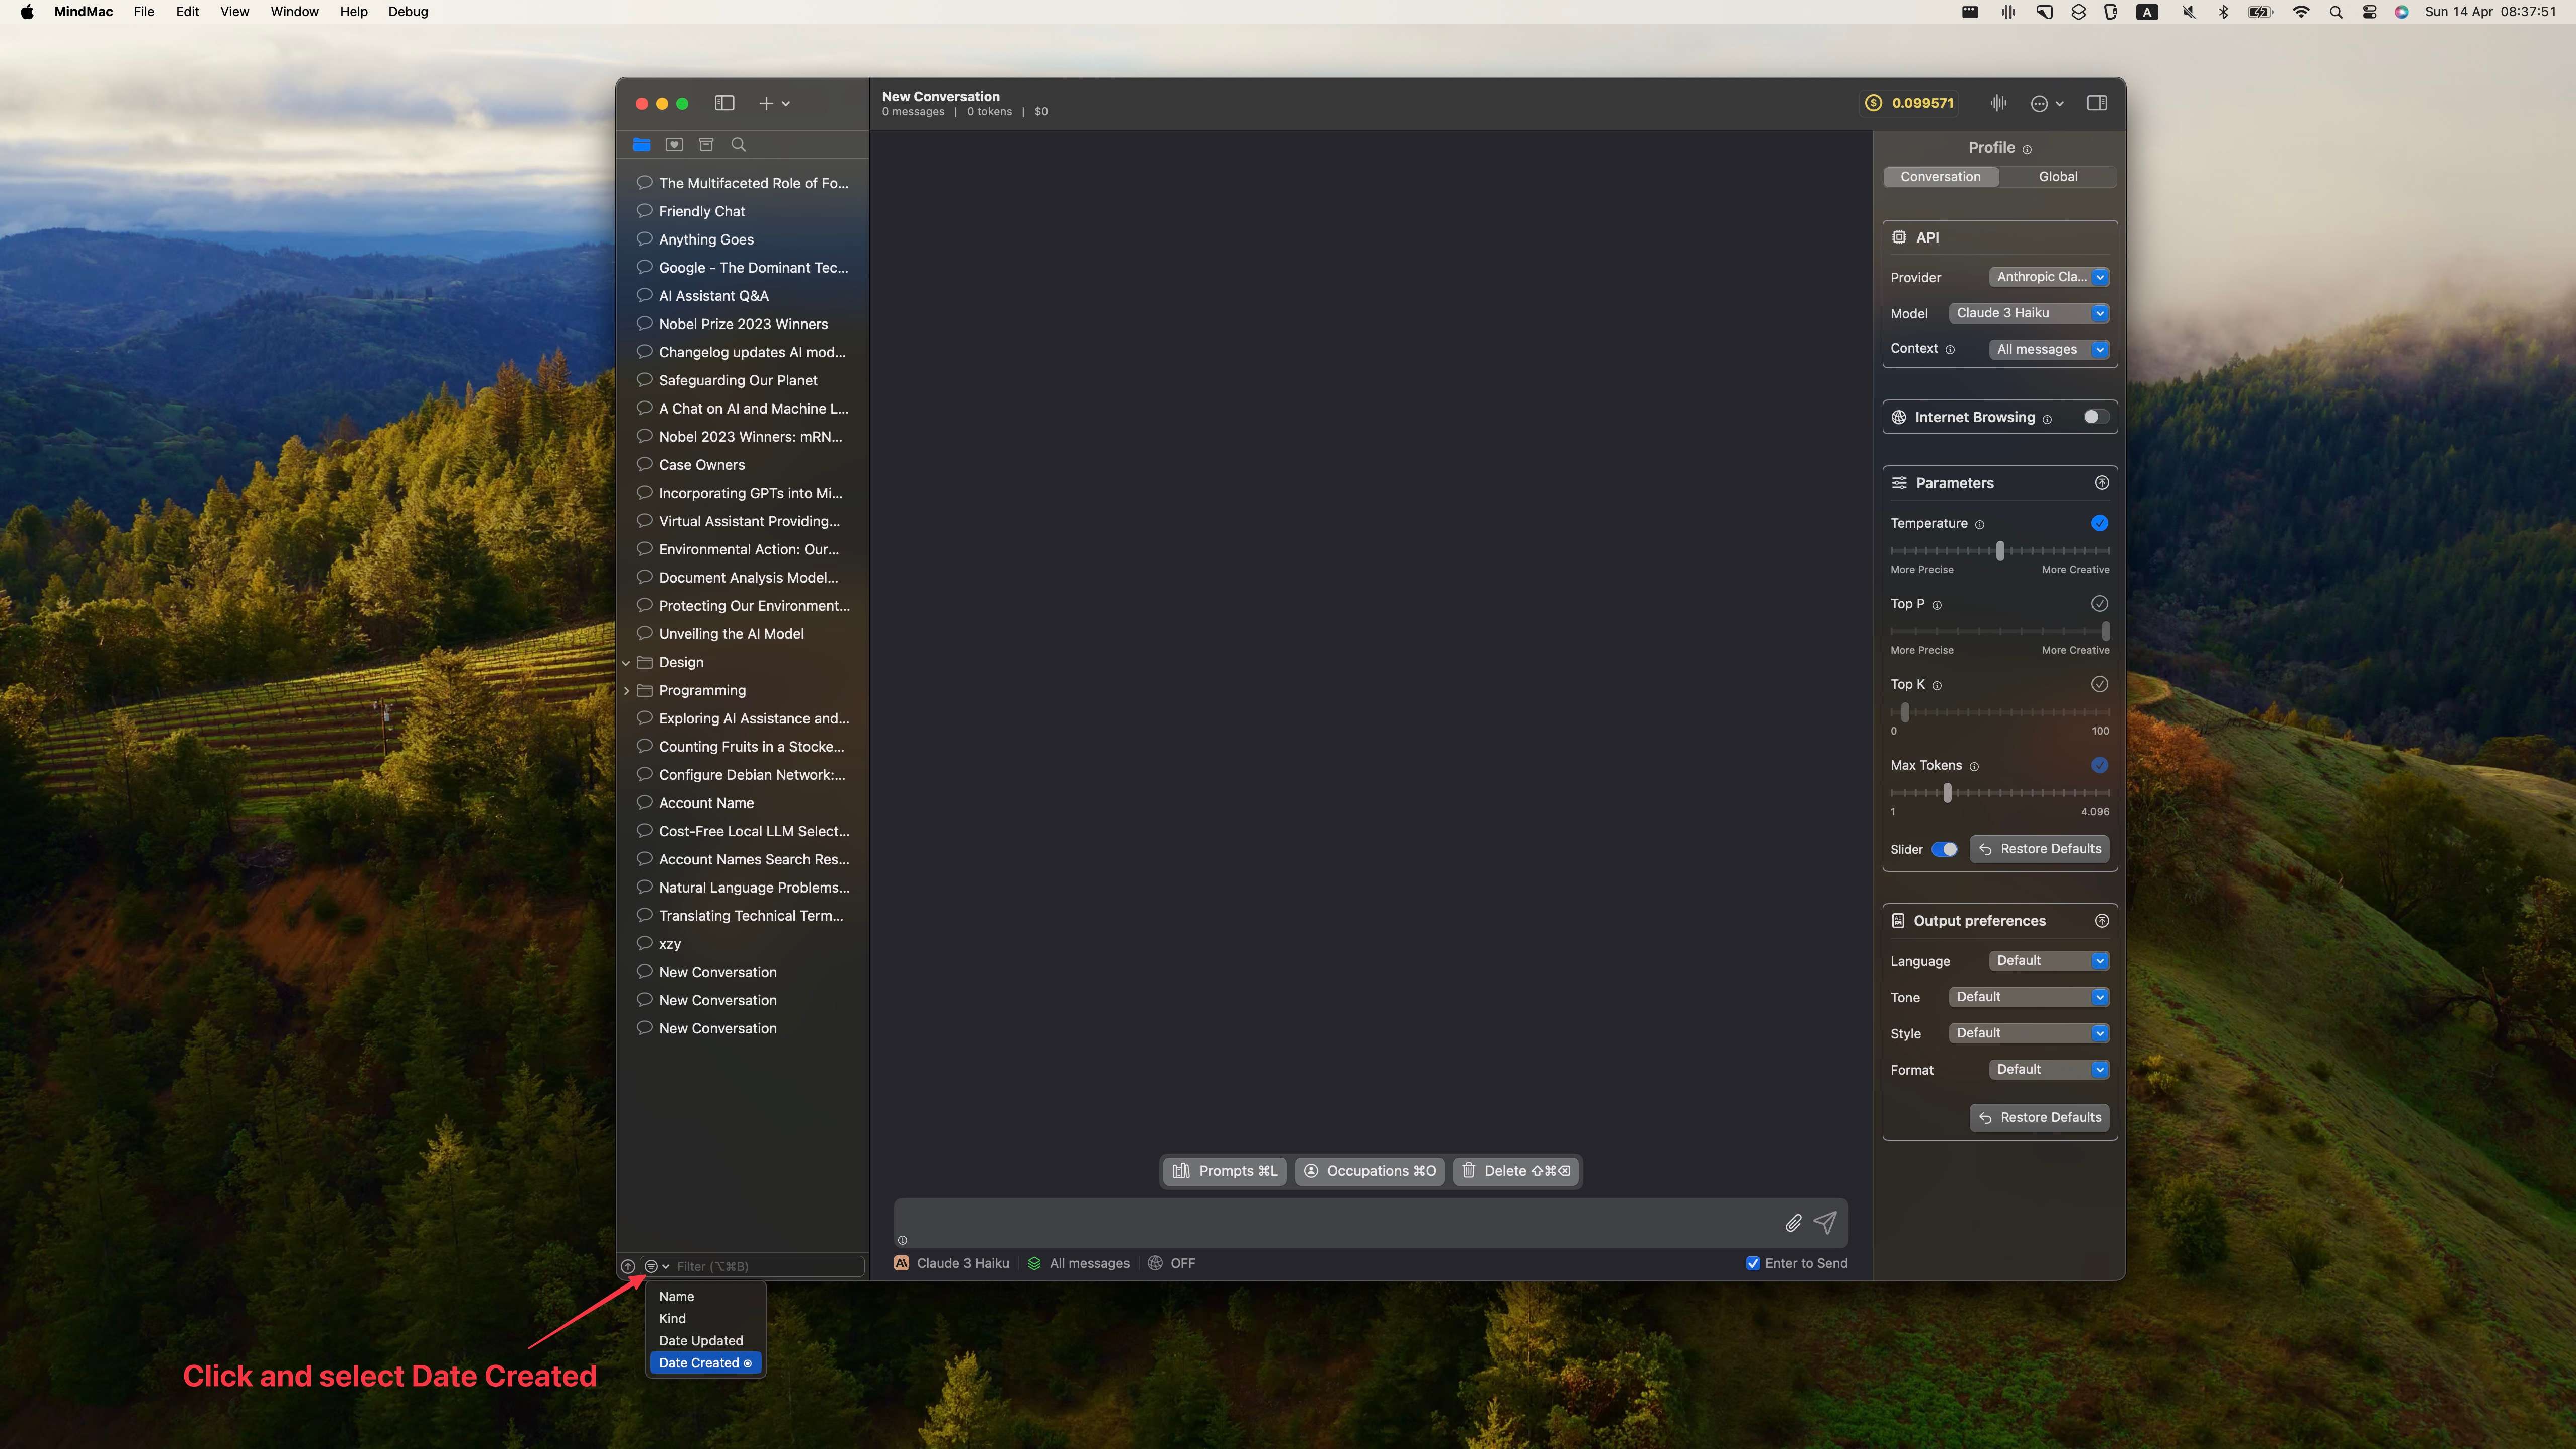Toggle the Enter to Send checkbox

[1753, 1263]
